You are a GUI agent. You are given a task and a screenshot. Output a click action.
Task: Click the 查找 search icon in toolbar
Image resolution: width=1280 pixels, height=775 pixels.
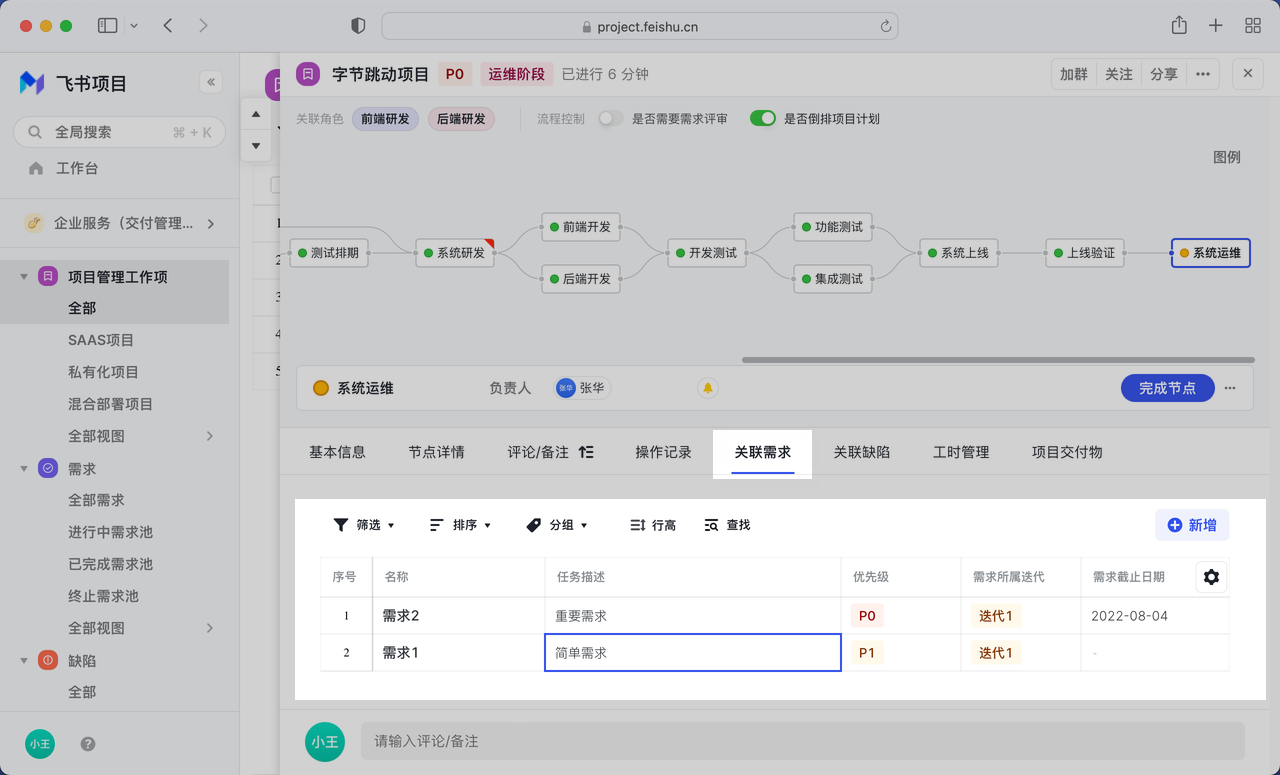point(712,525)
